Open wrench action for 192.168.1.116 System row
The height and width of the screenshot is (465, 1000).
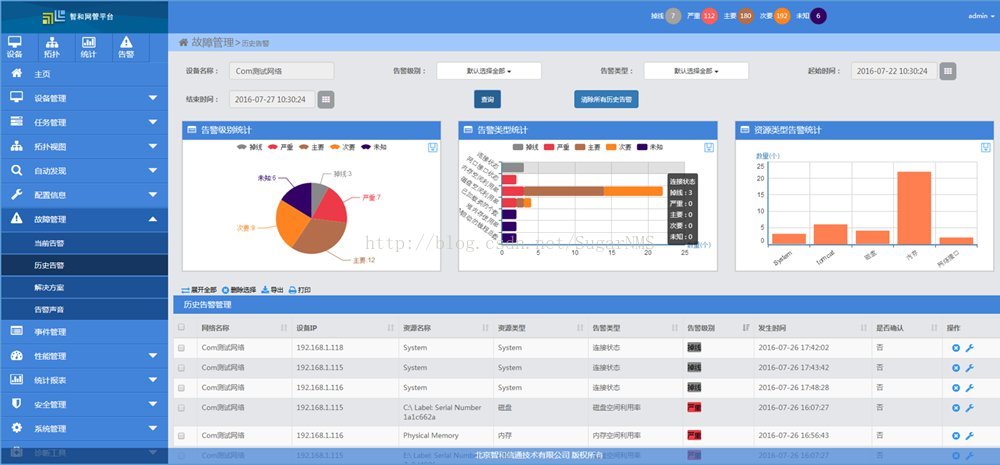click(x=969, y=388)
